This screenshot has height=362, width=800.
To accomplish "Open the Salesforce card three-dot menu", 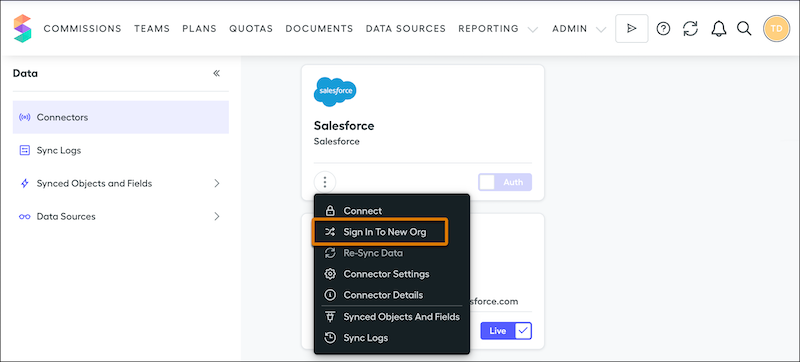I will [325, 182].
